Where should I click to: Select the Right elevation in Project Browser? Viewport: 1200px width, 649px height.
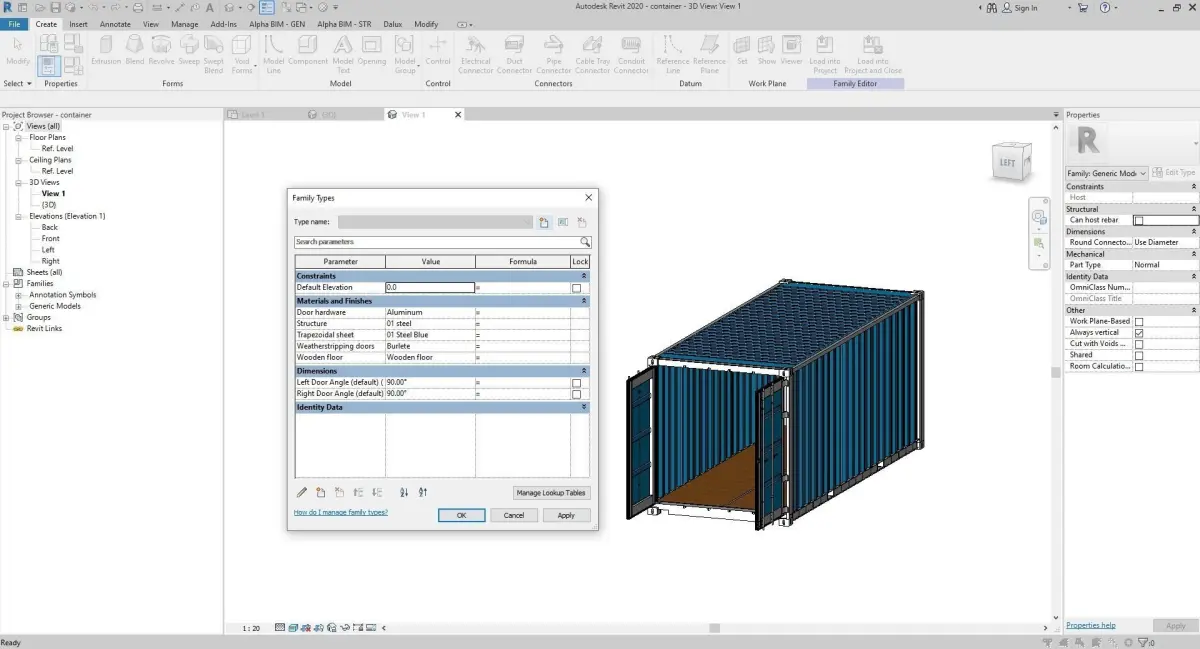[51, 261]
